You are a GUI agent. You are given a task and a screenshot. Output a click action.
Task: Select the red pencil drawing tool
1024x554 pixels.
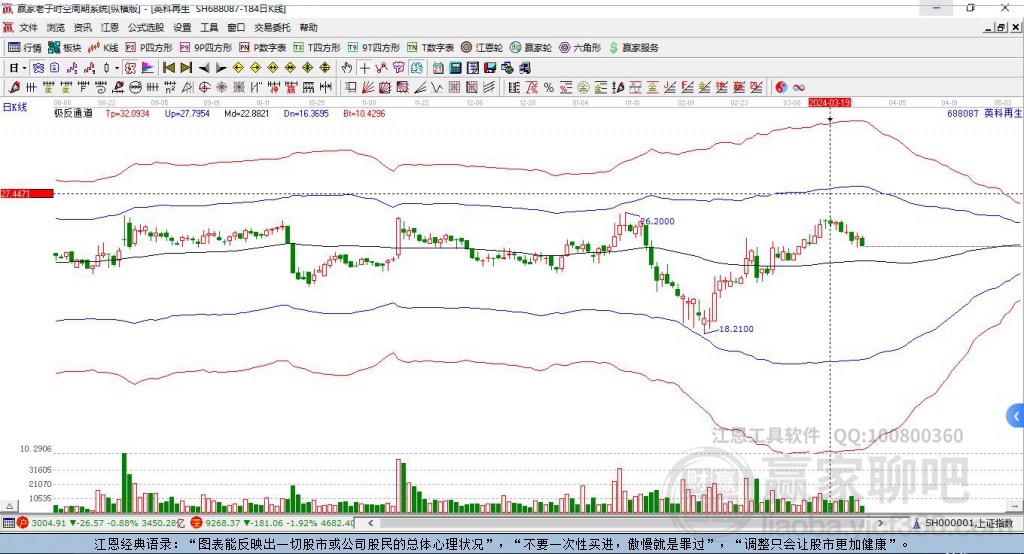click(14, 87)
